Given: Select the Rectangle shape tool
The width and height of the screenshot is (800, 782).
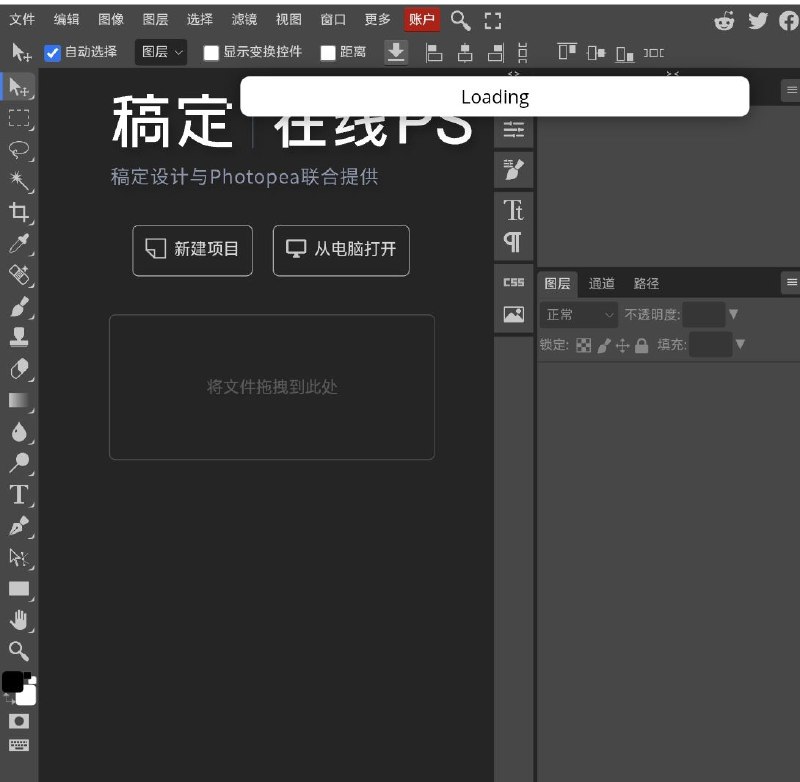Looking at the screenshot, I should coord(19,589).
